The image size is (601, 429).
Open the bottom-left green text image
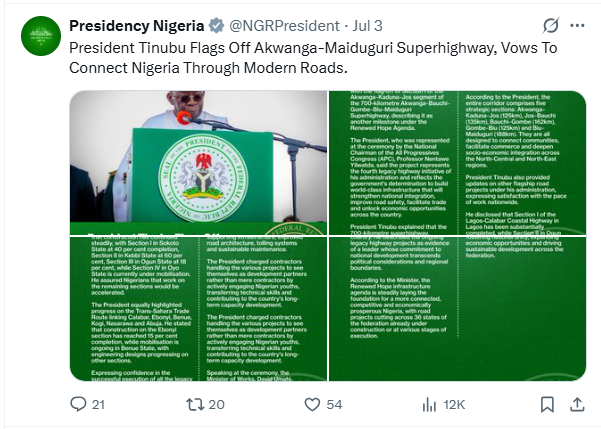(x=198, y=309)
